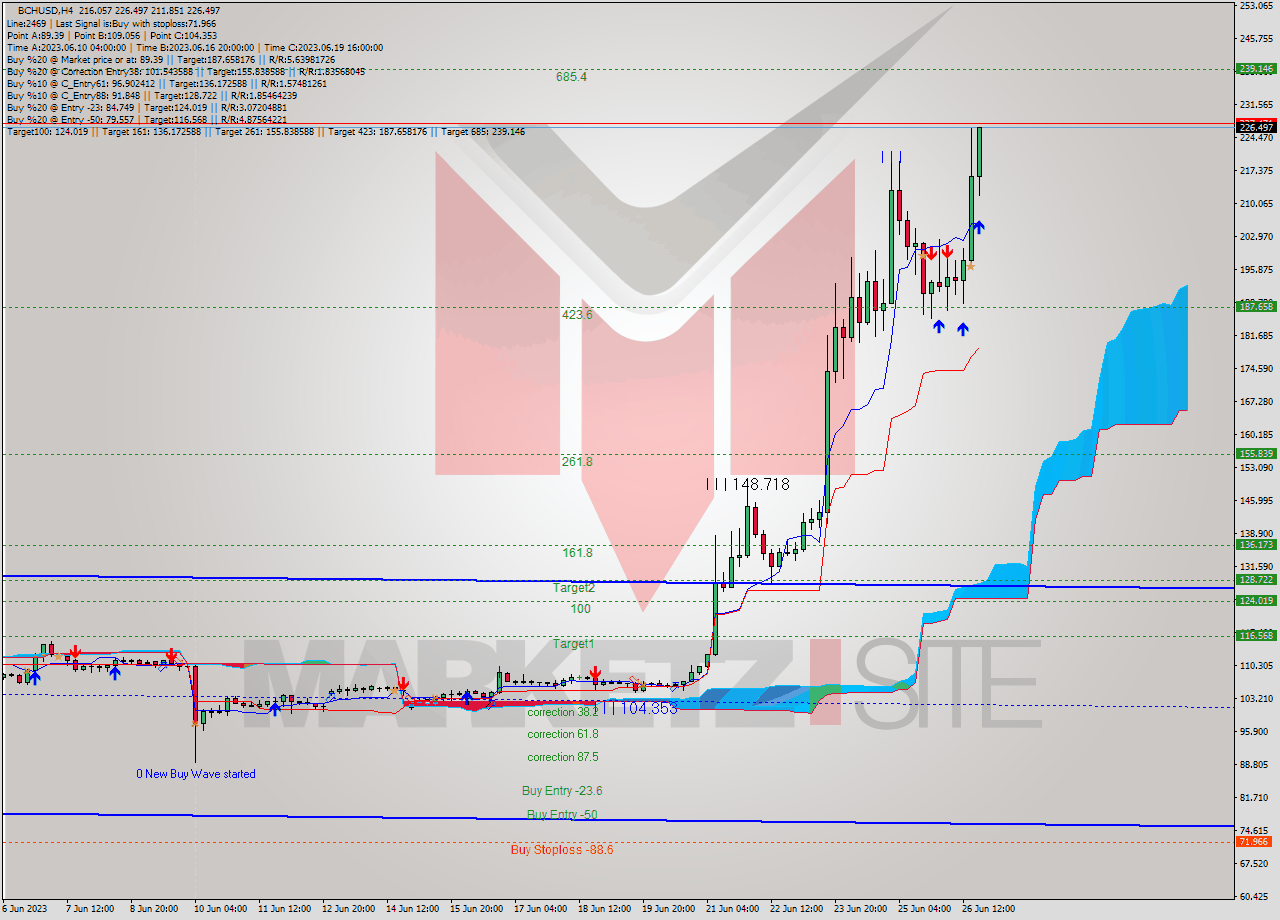
Task: Click the 245.795 price scale value
Action: [x=1256, y=39]
